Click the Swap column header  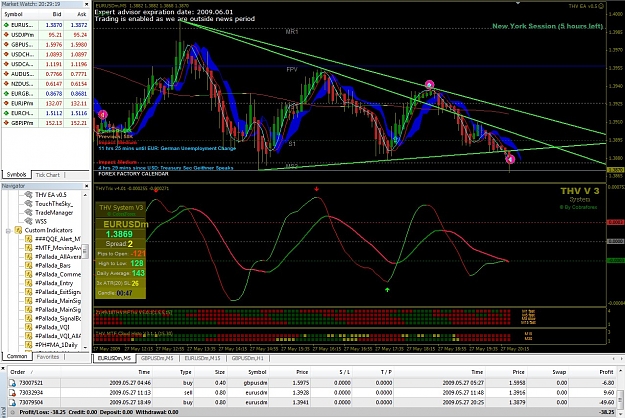[548, 372]
